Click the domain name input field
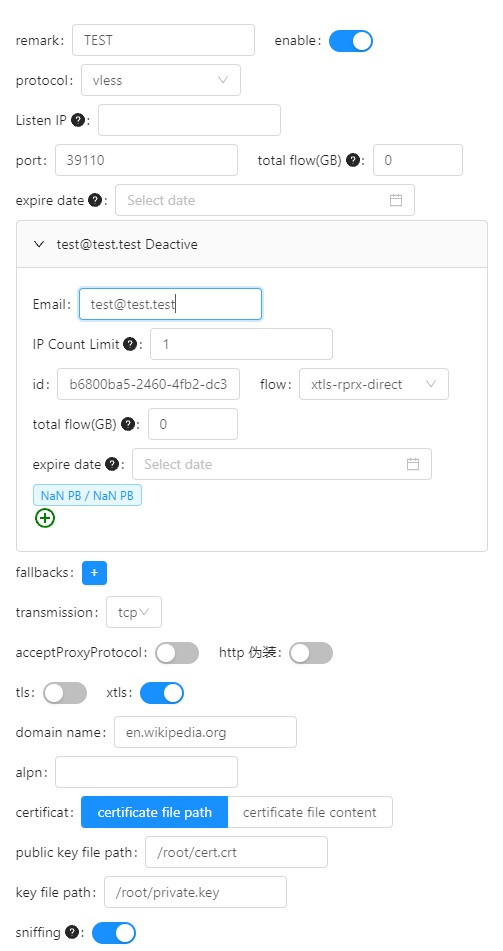The image size is (503, 951). pyautogui.click(x=205, y=732)
